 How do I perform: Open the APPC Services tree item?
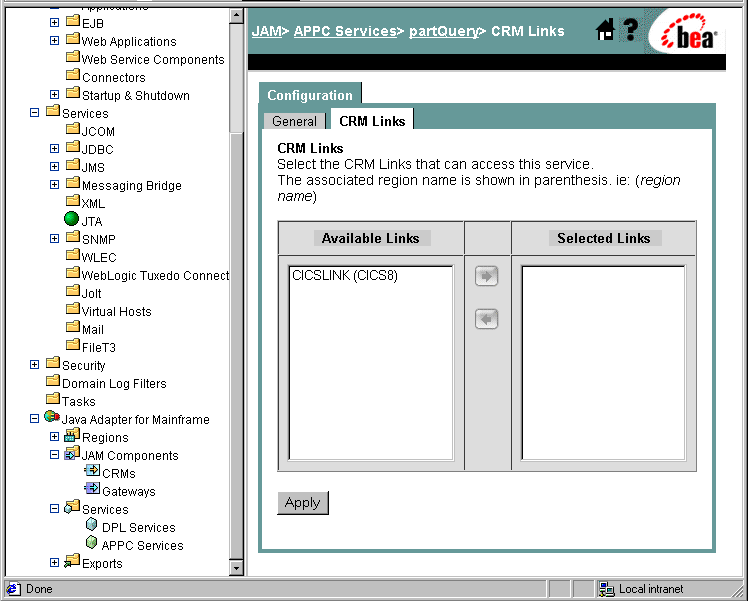pyautogui.click(x=142, y=545)
